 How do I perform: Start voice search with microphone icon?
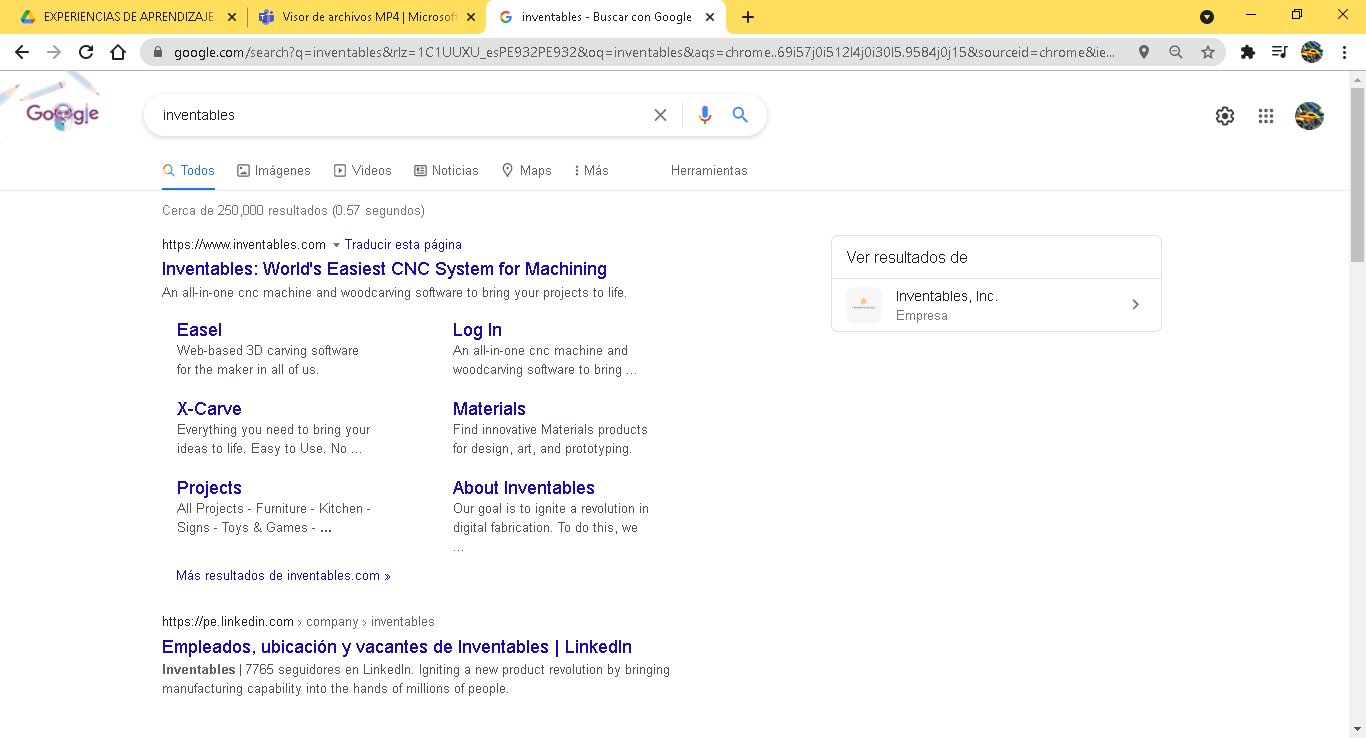pos(705,115)
